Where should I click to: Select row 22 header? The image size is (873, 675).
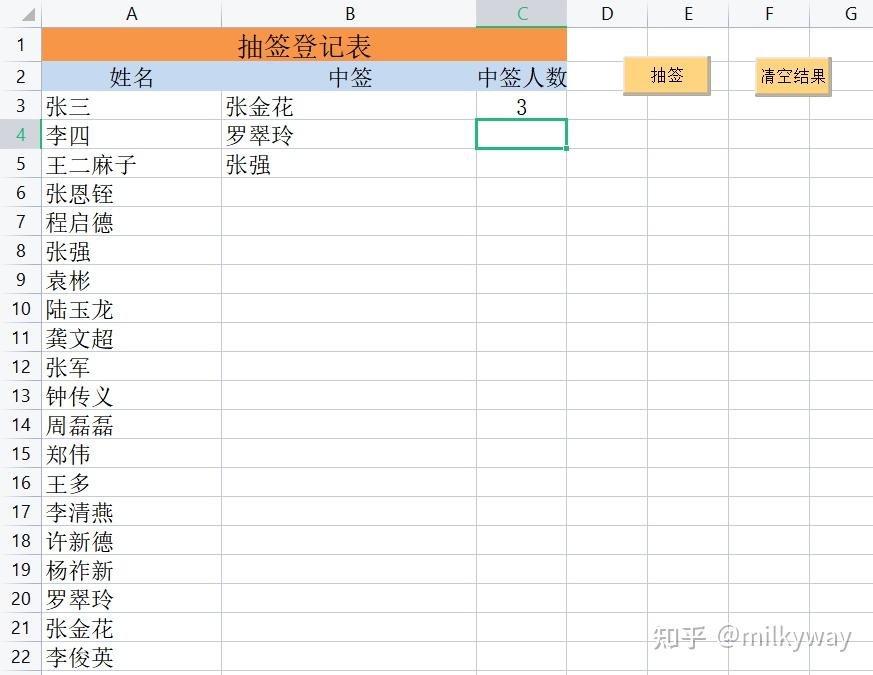[x=21, y=656]
